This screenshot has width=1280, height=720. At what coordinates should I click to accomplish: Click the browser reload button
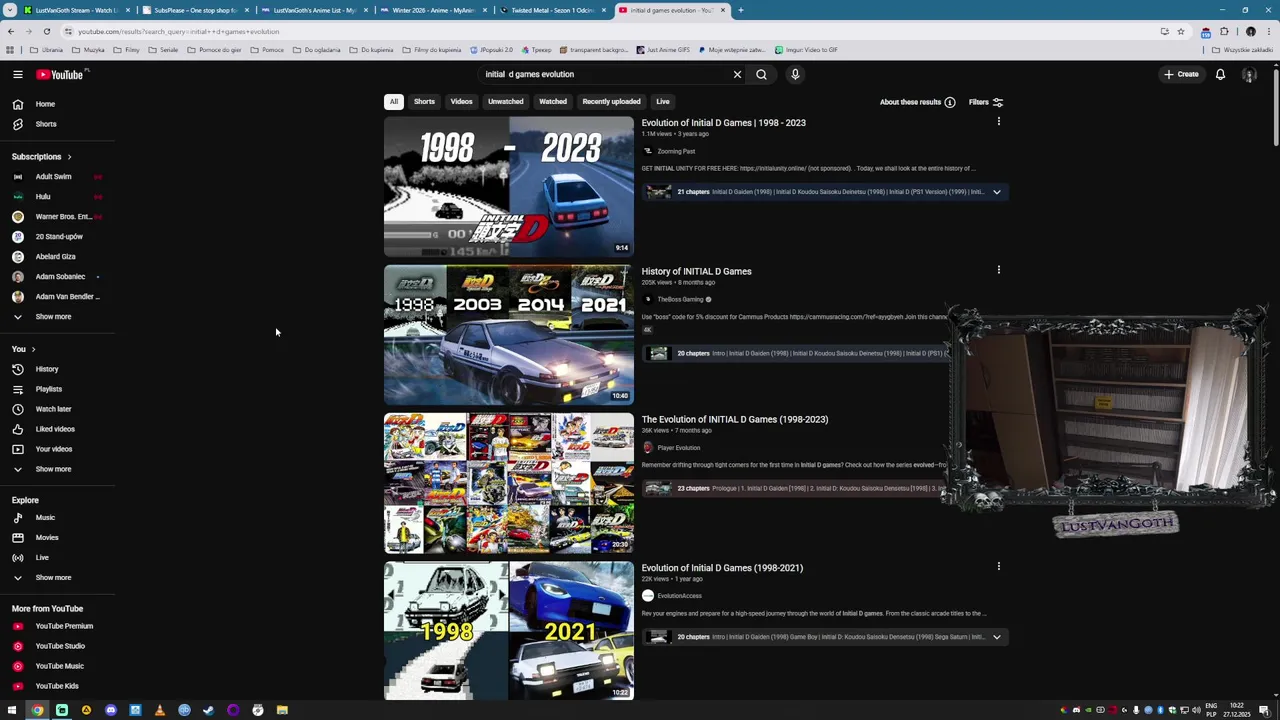tap(46, 31)
